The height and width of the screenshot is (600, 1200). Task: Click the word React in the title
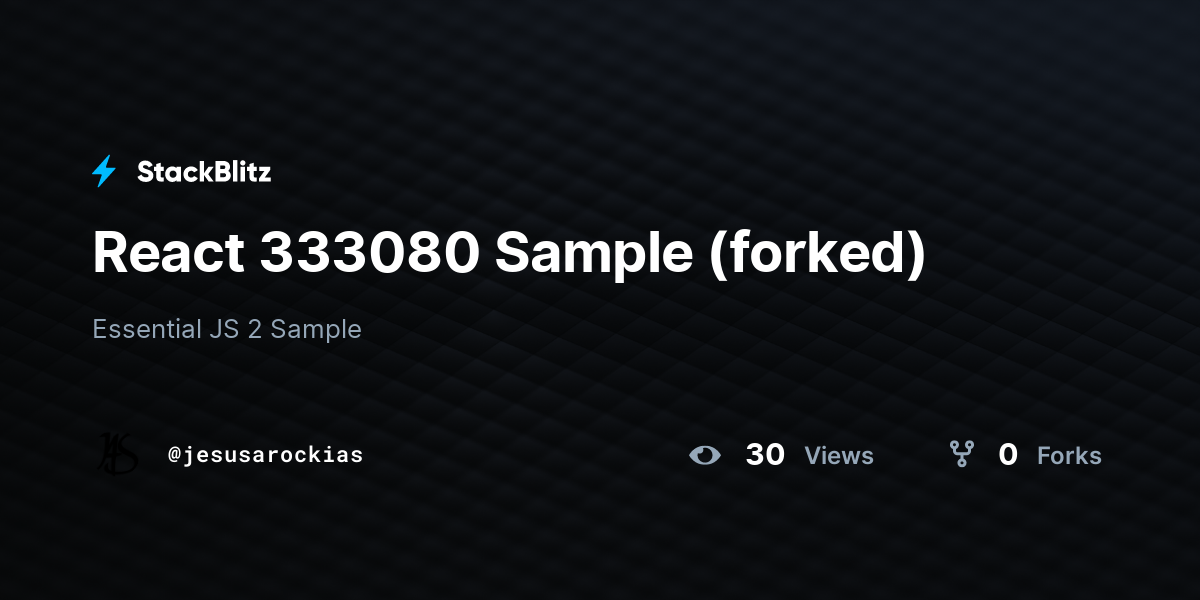click(168, 253)
